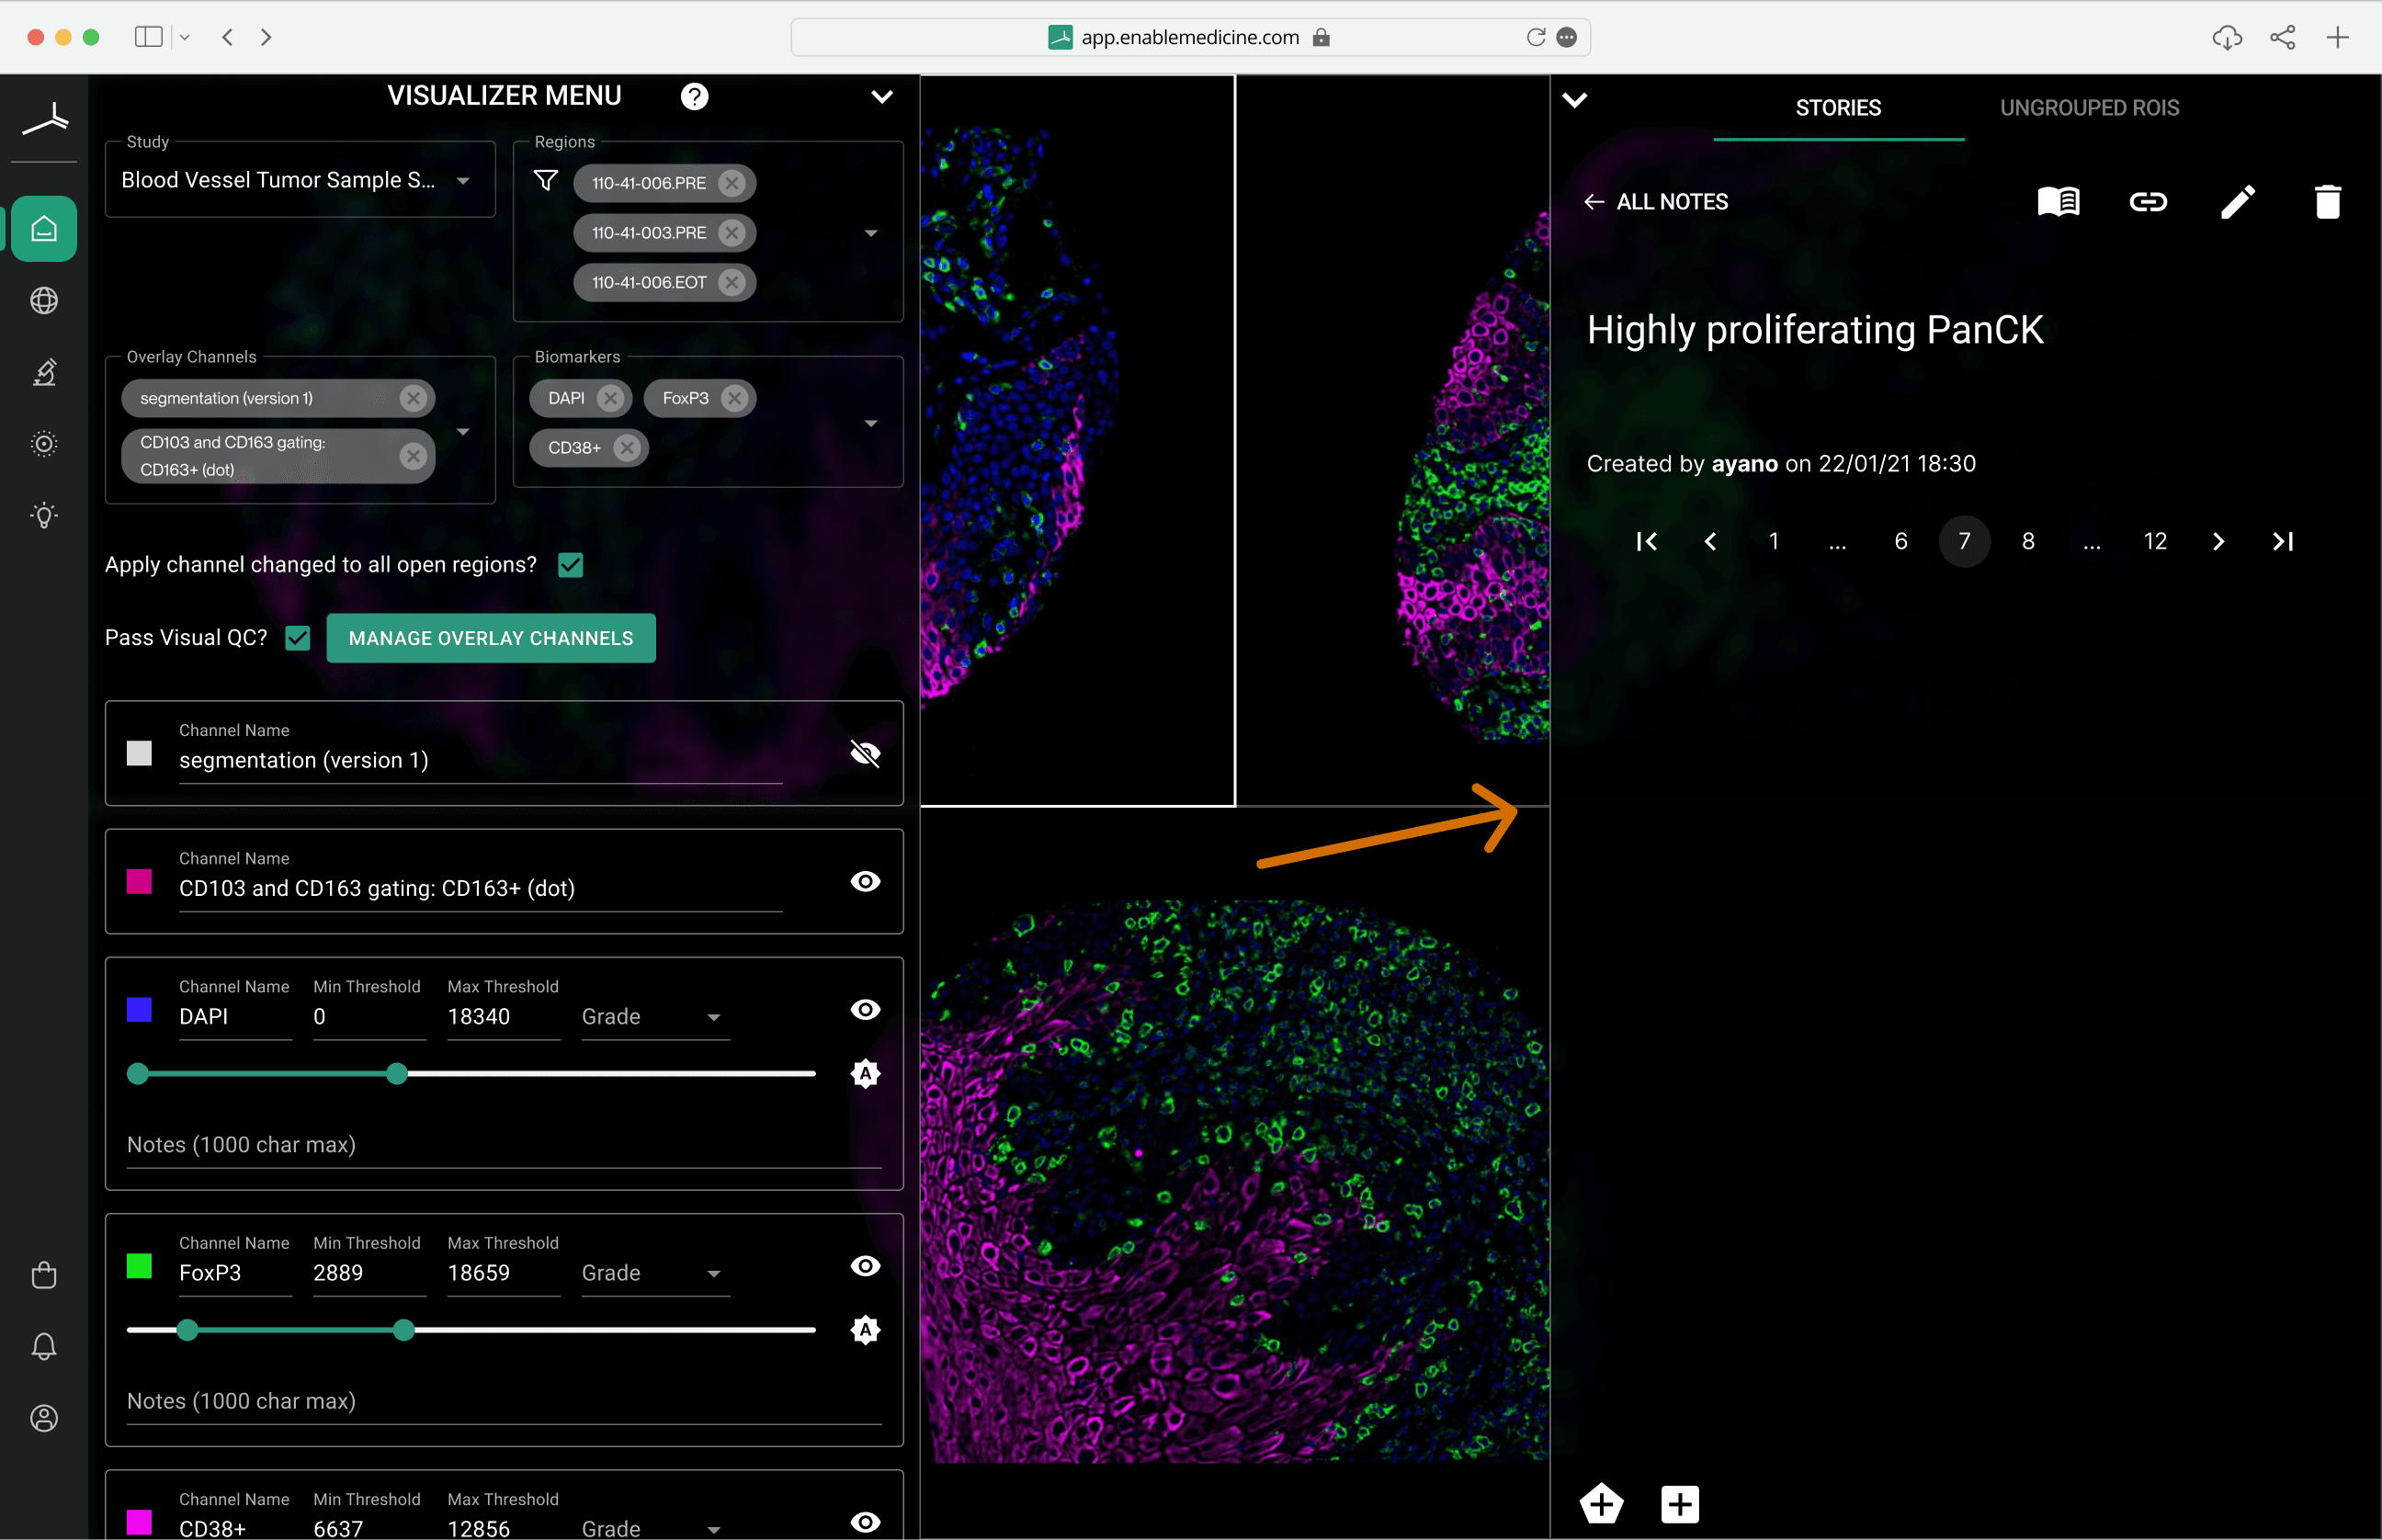Click the Visualizer Menu help question mark
Image resolution: width=2382 pixels, height=1540 pixels.
(694, 97)
